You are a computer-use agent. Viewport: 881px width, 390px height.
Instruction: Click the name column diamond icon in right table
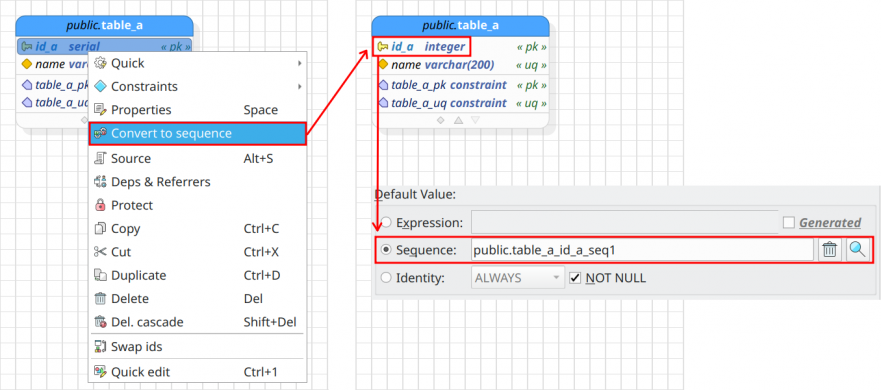tap(383, 65)
